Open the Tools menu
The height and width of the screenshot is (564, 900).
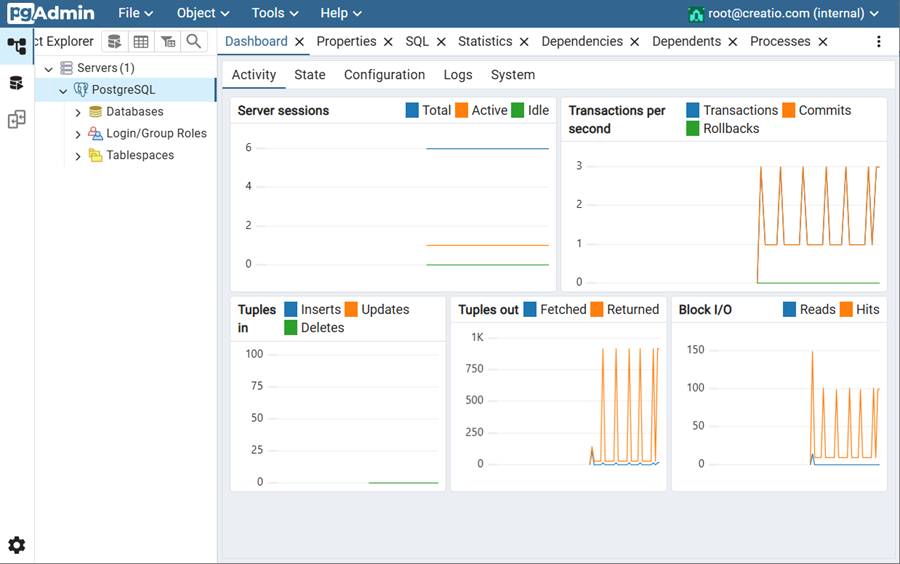tap(275, 13)
